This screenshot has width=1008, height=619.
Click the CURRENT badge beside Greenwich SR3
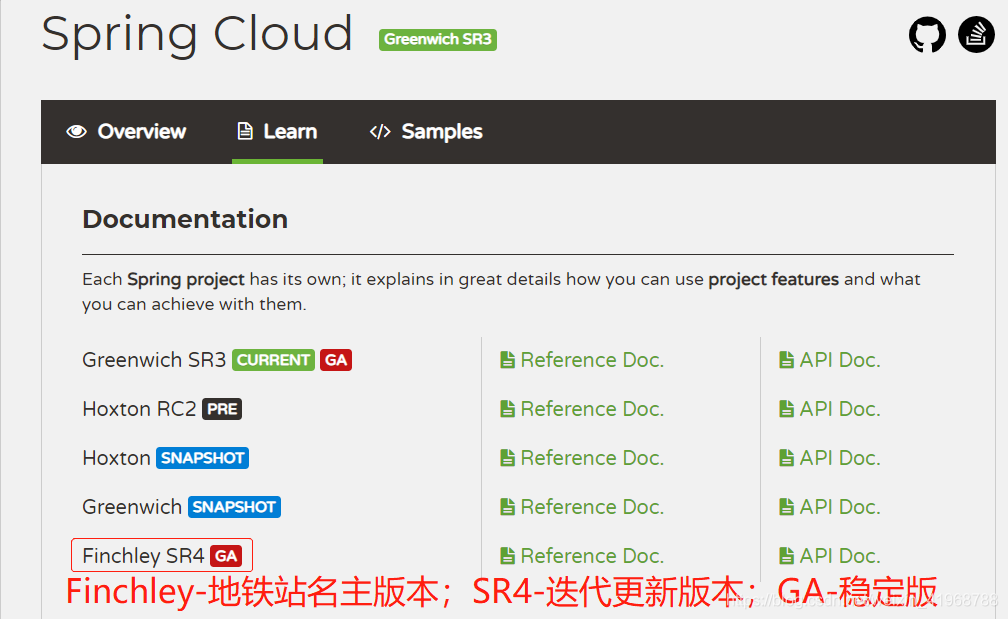coord(273,360)
